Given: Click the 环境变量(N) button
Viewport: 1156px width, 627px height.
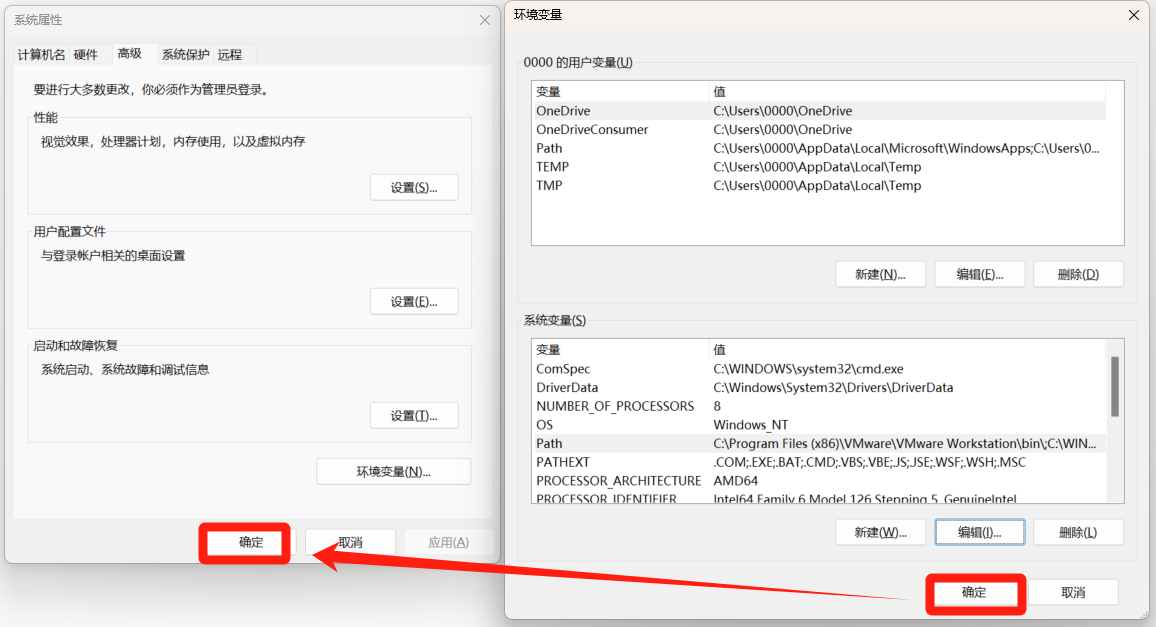Looking at the screenshot, I should tap(393, 472).
